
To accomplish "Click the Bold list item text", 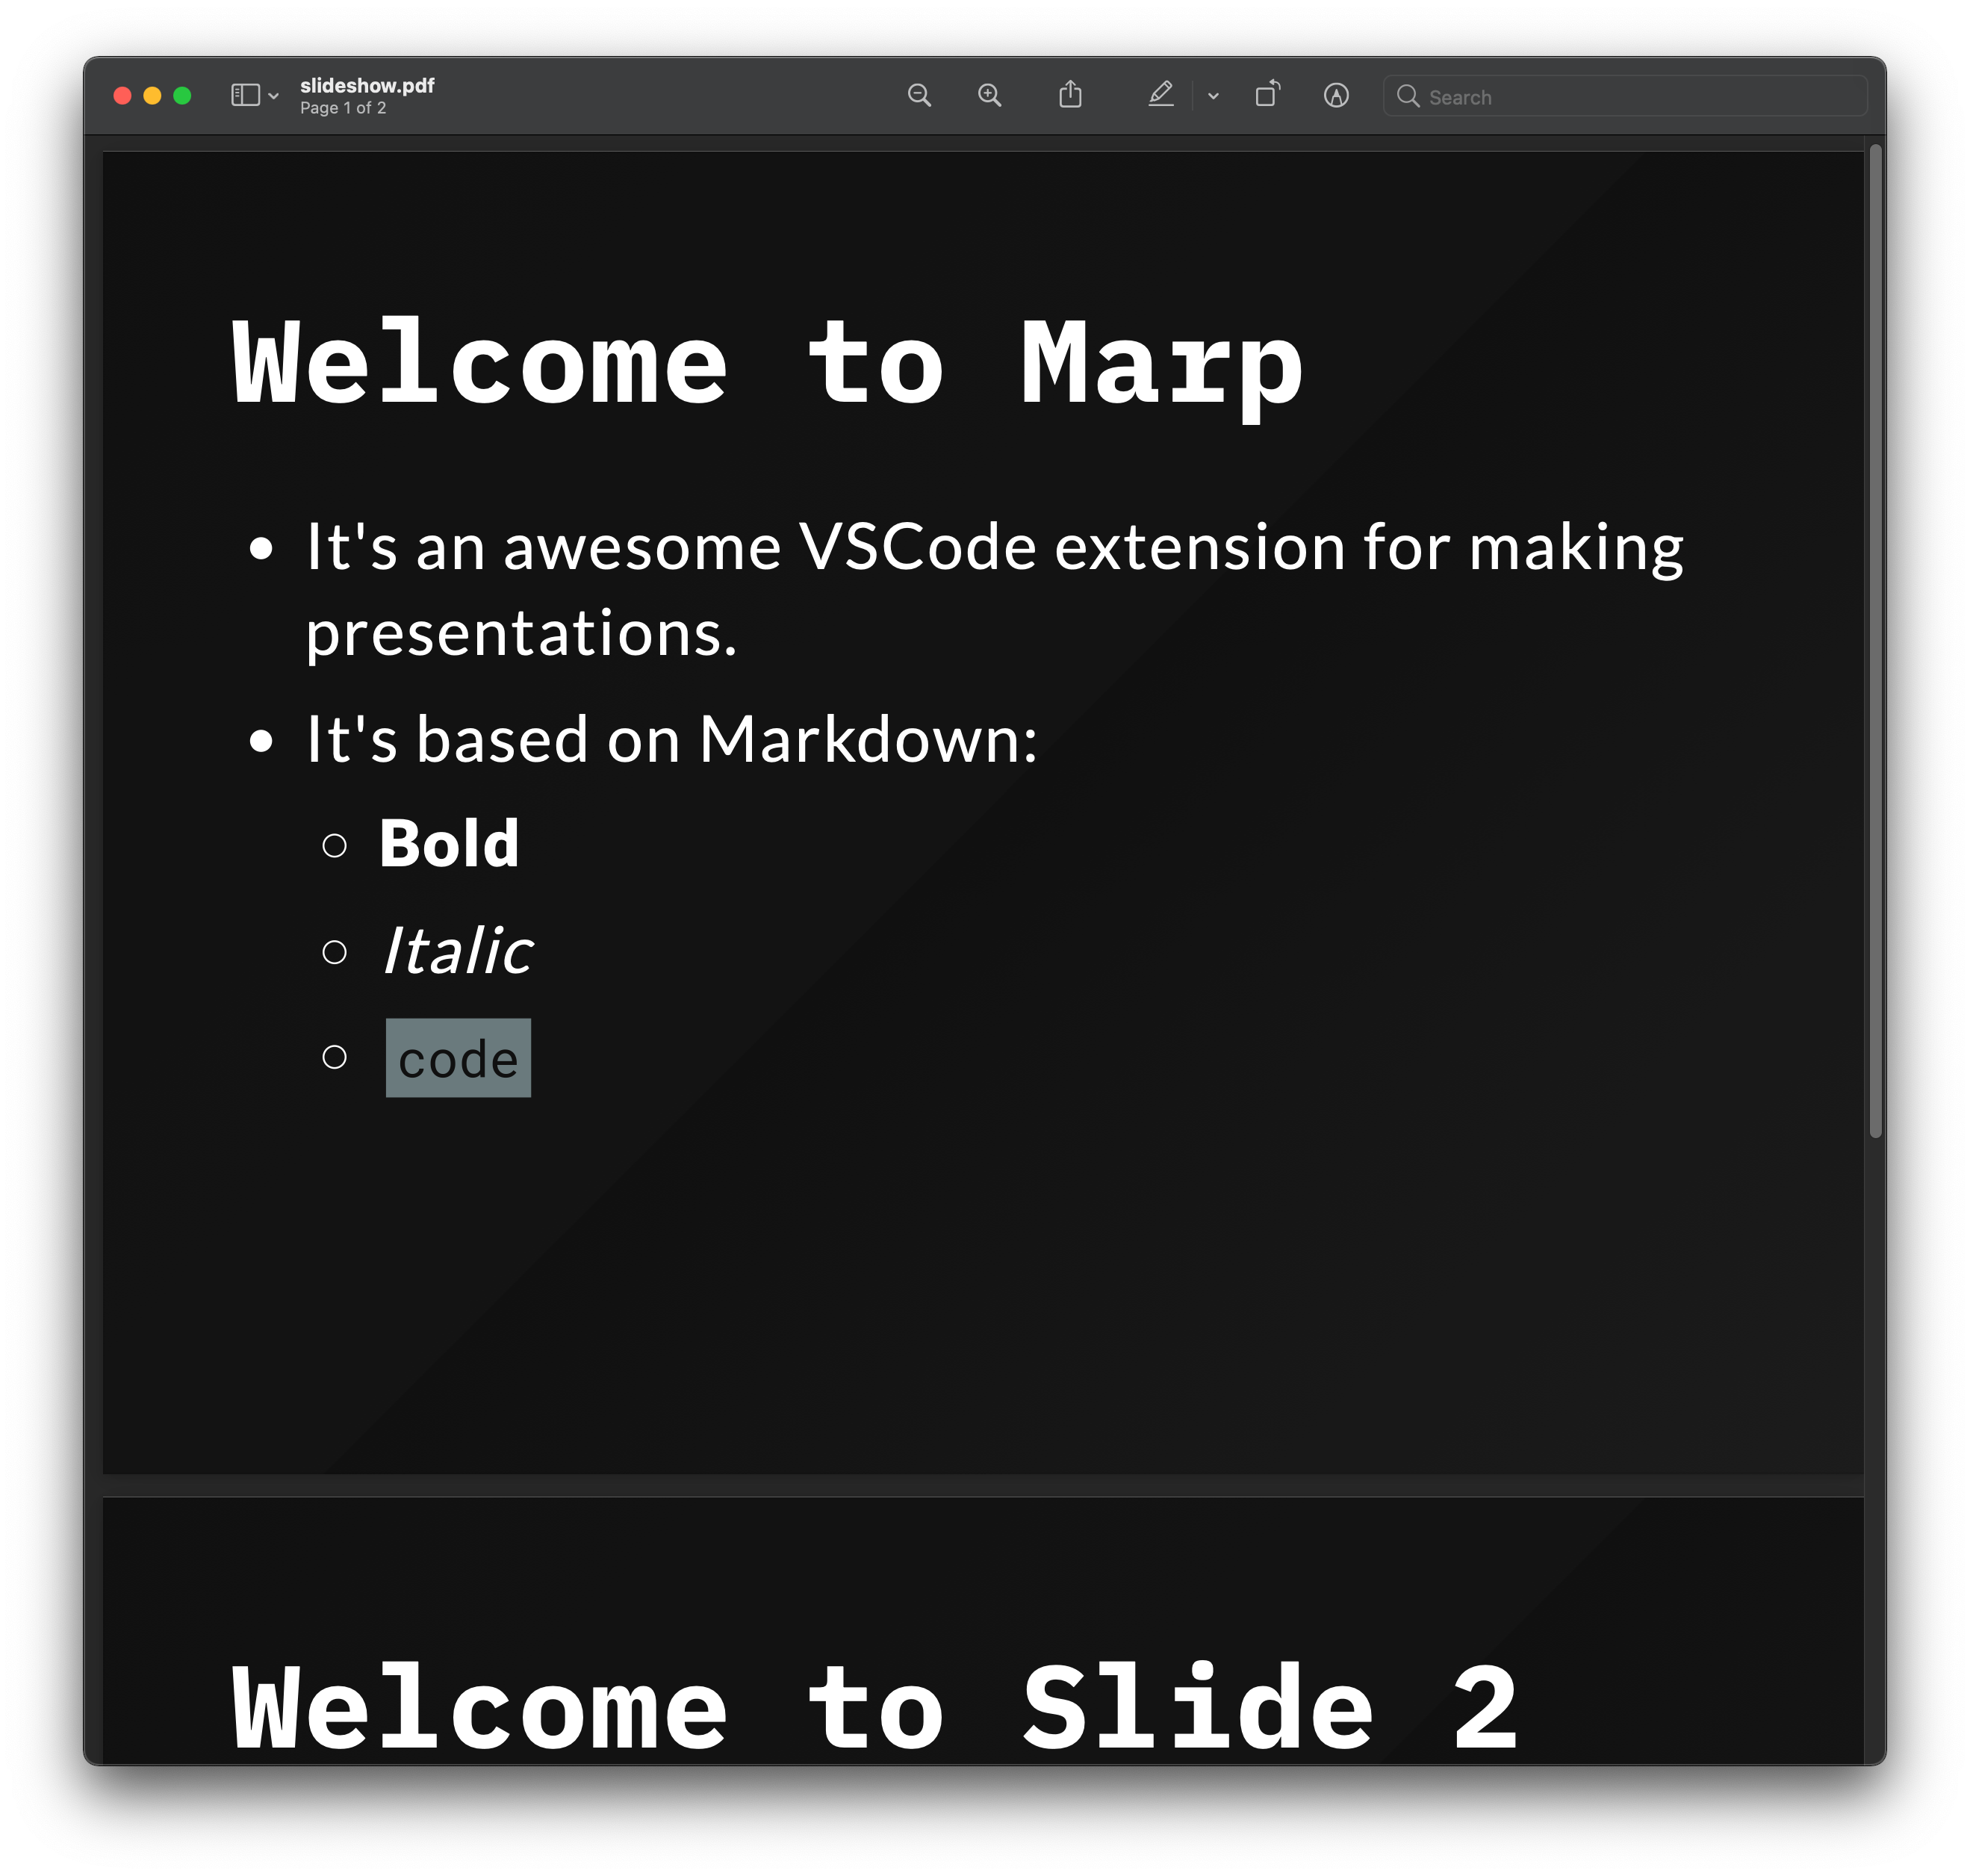I will coord(449,844).
